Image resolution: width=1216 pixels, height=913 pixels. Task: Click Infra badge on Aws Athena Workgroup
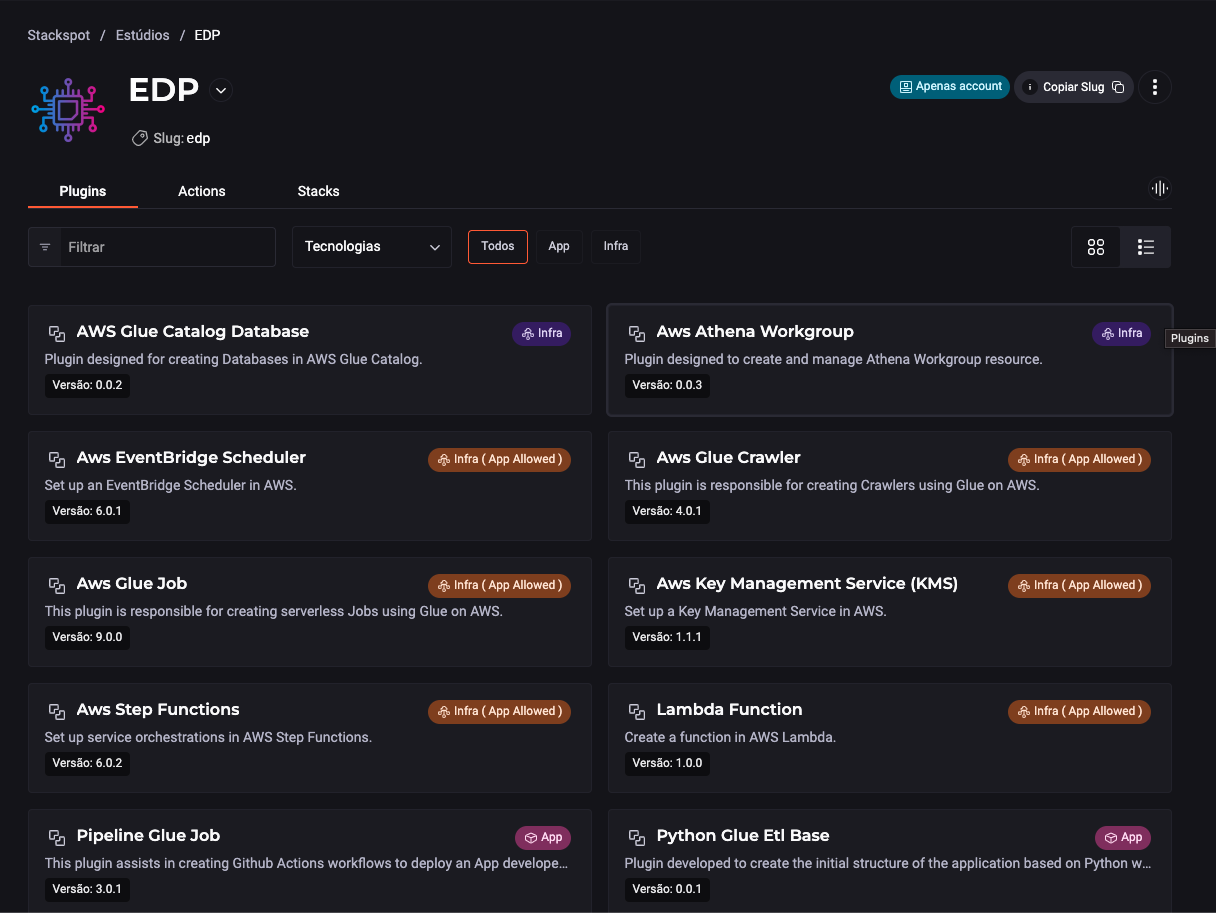[1121, 333]
